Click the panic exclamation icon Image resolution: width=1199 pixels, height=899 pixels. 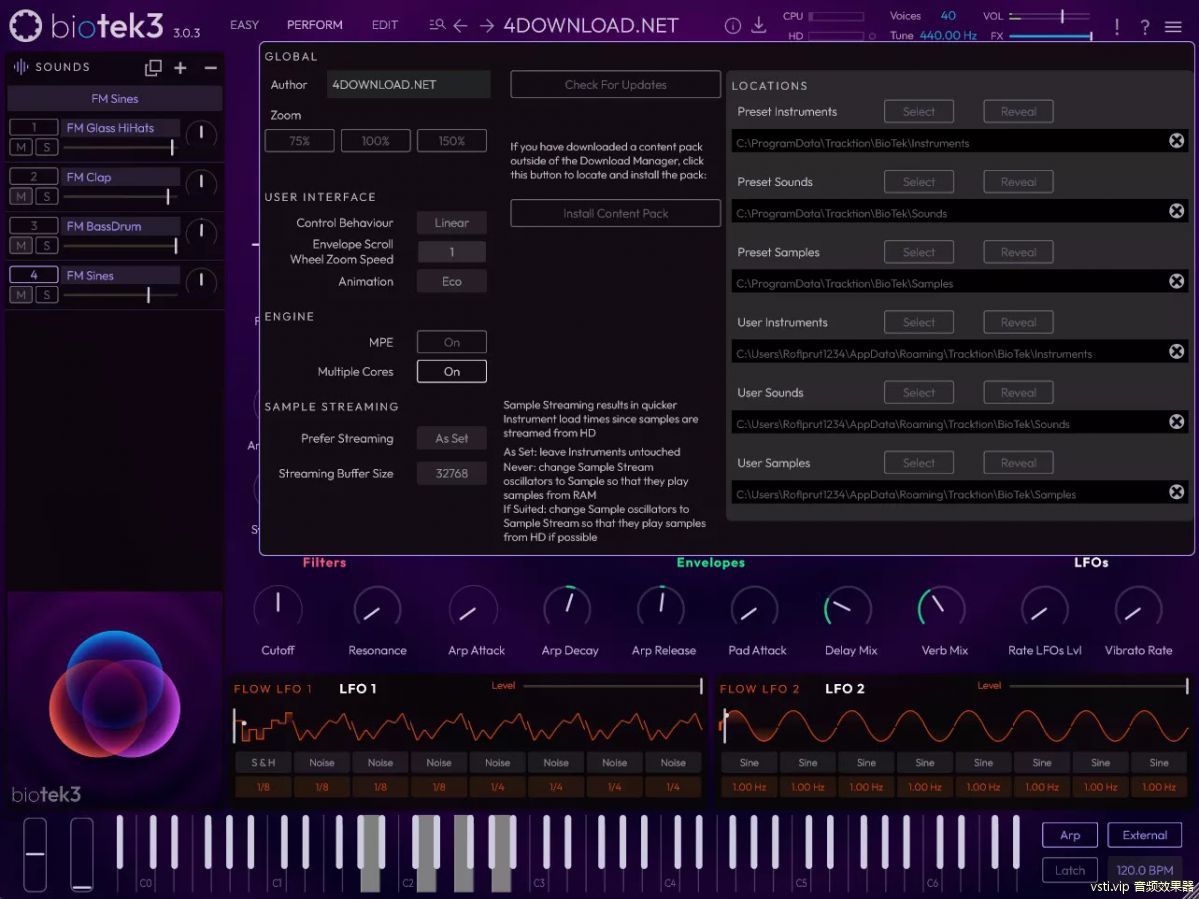[1117, 27]
